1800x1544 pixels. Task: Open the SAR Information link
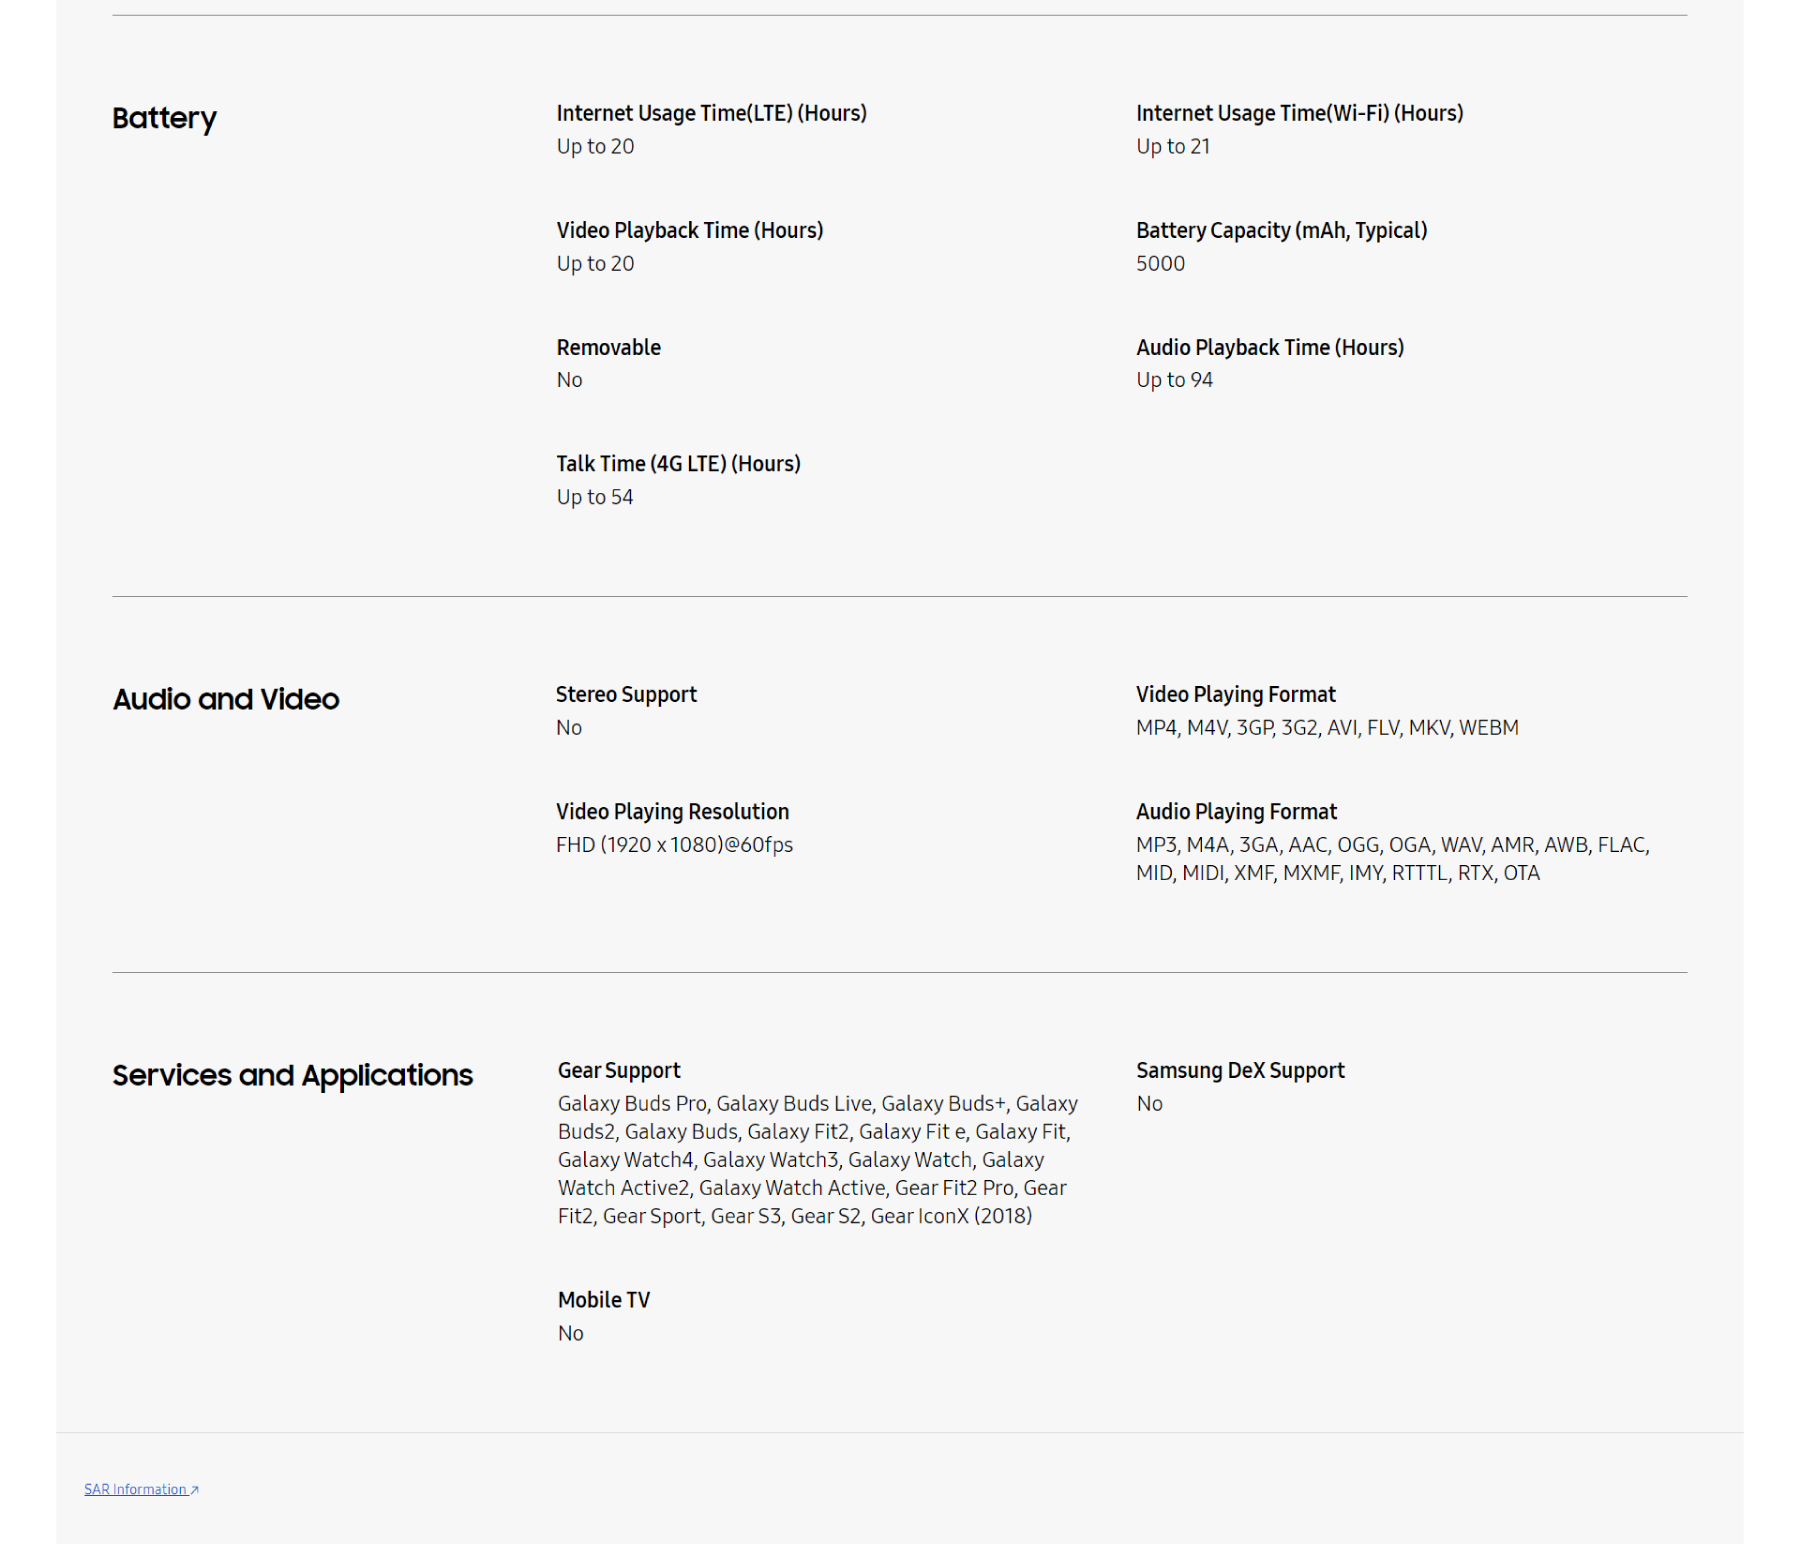click(135, 1489)
